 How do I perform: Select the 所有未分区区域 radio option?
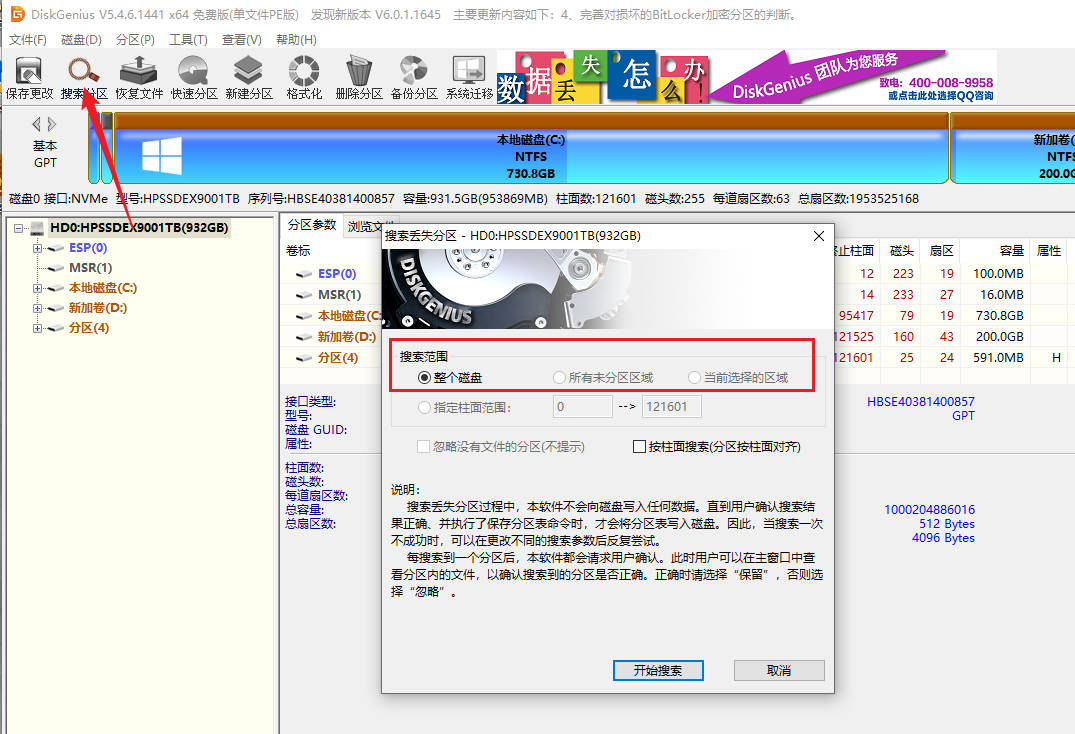(x=603, y=378)
